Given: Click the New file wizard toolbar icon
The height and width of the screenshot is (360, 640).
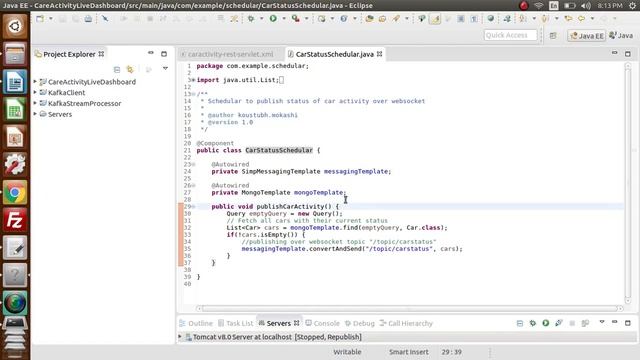Looking at the screenshot, I should 40,19.
